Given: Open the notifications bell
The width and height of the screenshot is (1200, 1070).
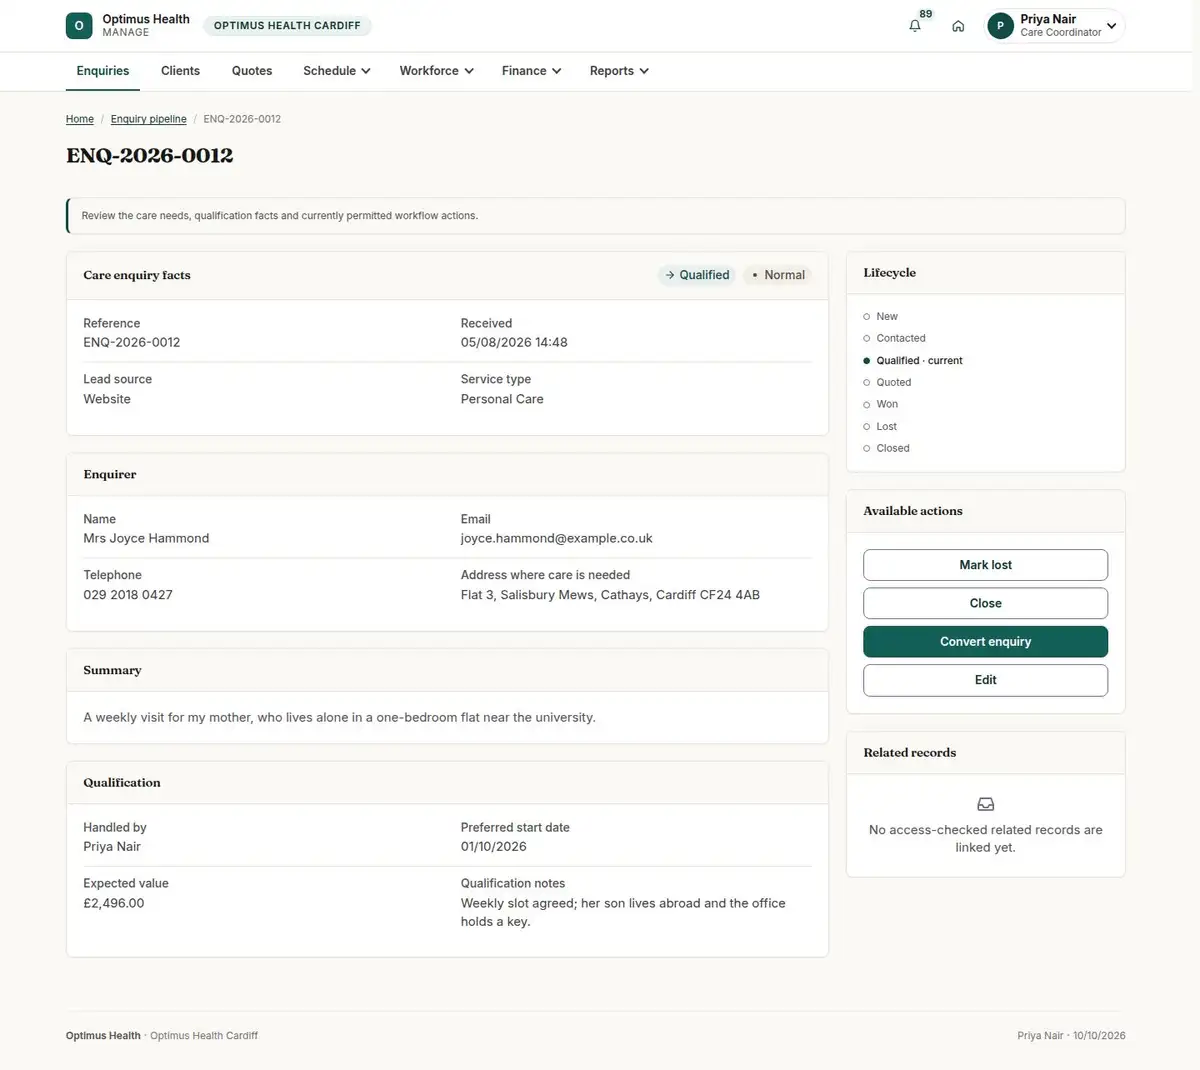Looking at the screenshot, I should [915, 26].
